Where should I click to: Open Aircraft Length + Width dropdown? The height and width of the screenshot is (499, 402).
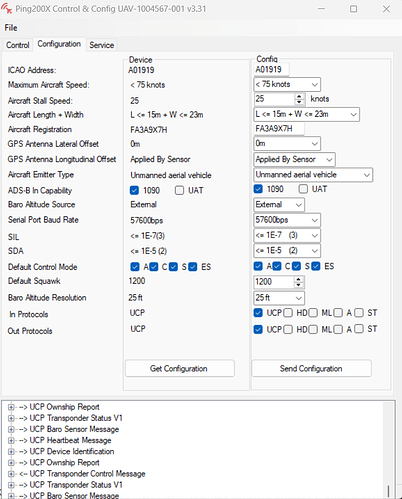[x=307, y=114]
